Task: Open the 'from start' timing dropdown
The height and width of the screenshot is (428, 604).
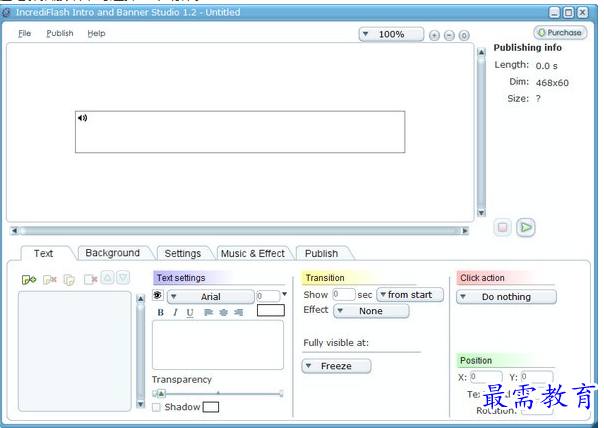Action: [x=410, y=295]
